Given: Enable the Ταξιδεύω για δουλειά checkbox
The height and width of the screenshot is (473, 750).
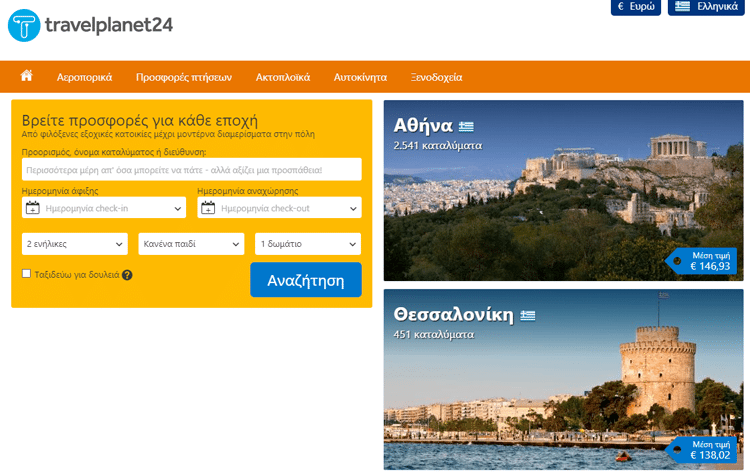Looking at the screenshot, I should click(26, 274).
